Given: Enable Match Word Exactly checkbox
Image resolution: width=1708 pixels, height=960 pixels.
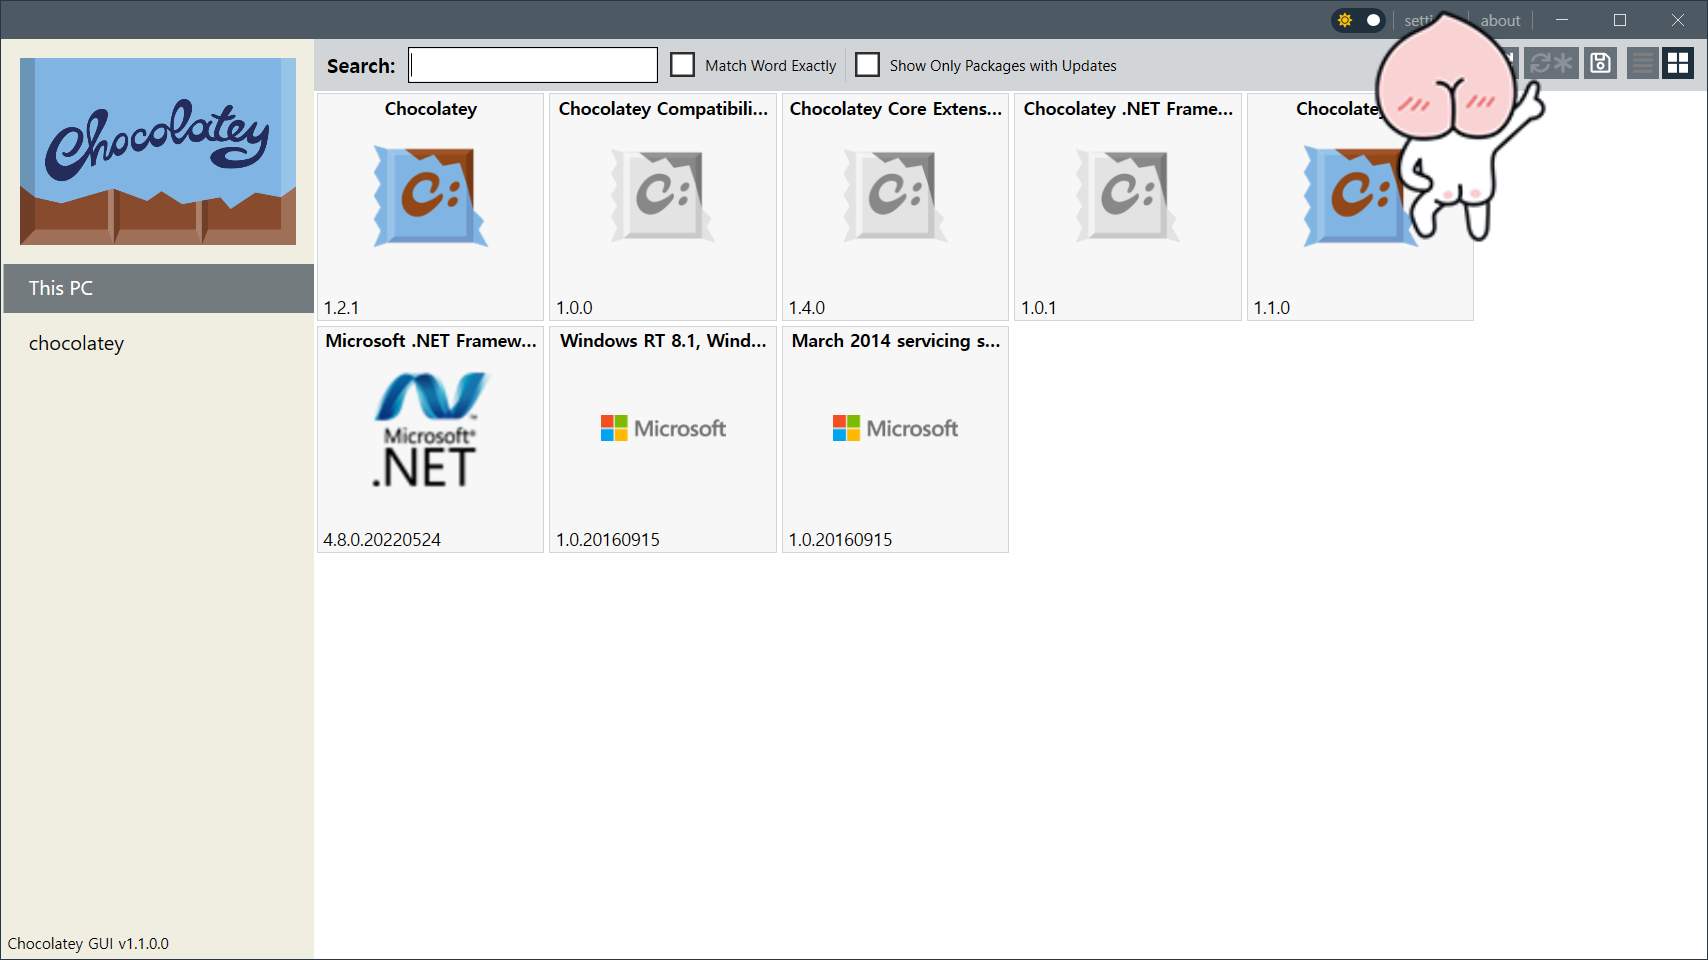Looking at the screenshot, I should 682,65.
